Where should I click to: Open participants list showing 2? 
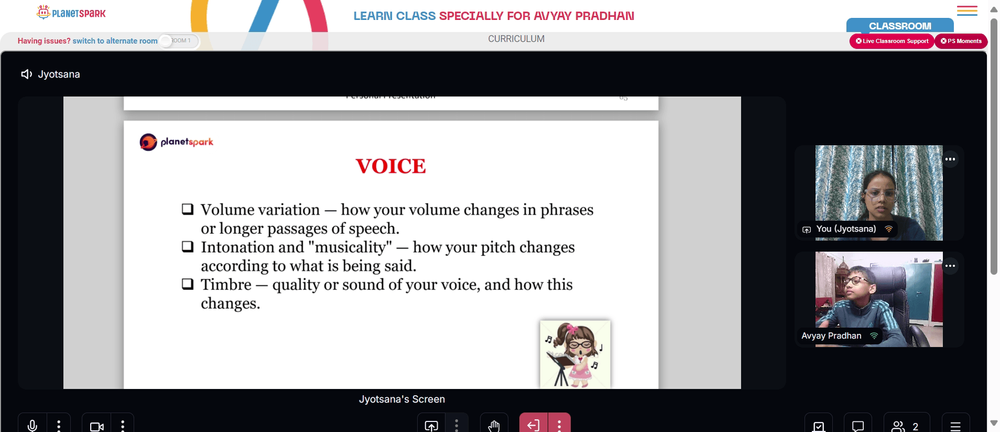point(906,425)
